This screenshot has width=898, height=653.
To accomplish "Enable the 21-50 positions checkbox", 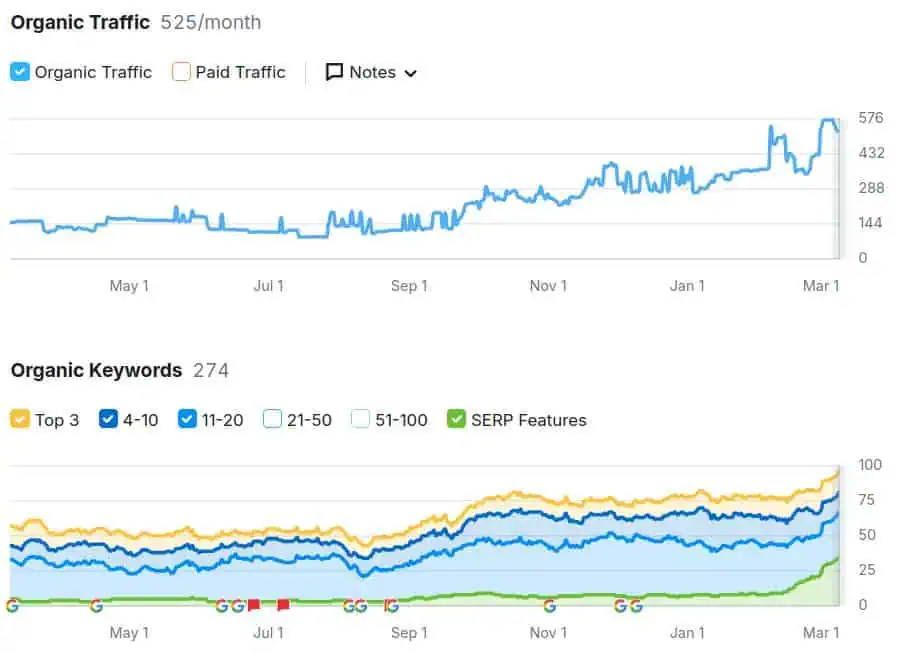I will click(x=272, y=420).
